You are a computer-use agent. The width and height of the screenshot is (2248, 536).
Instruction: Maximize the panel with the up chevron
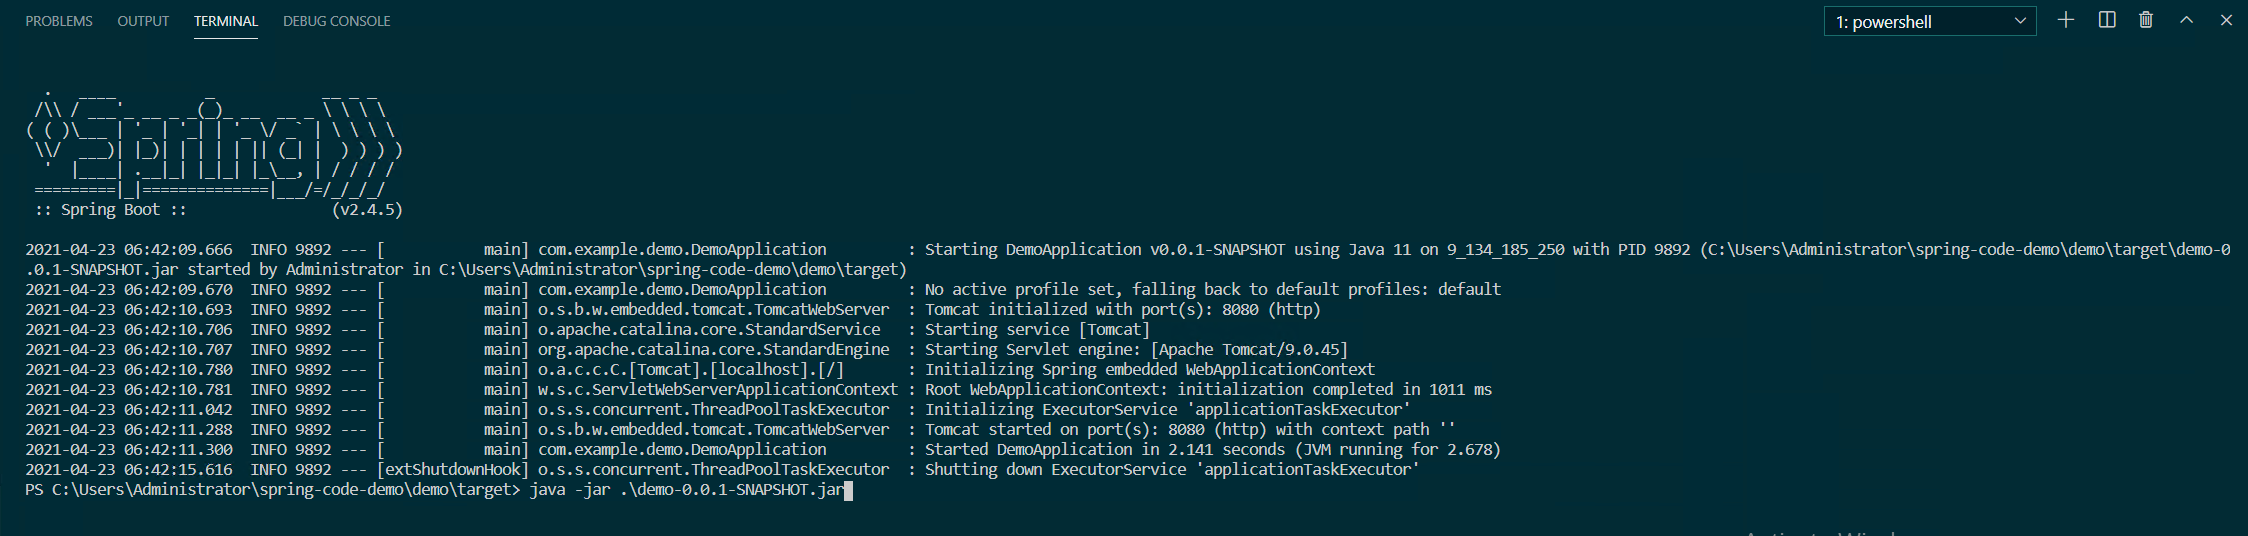point(2187,21)
